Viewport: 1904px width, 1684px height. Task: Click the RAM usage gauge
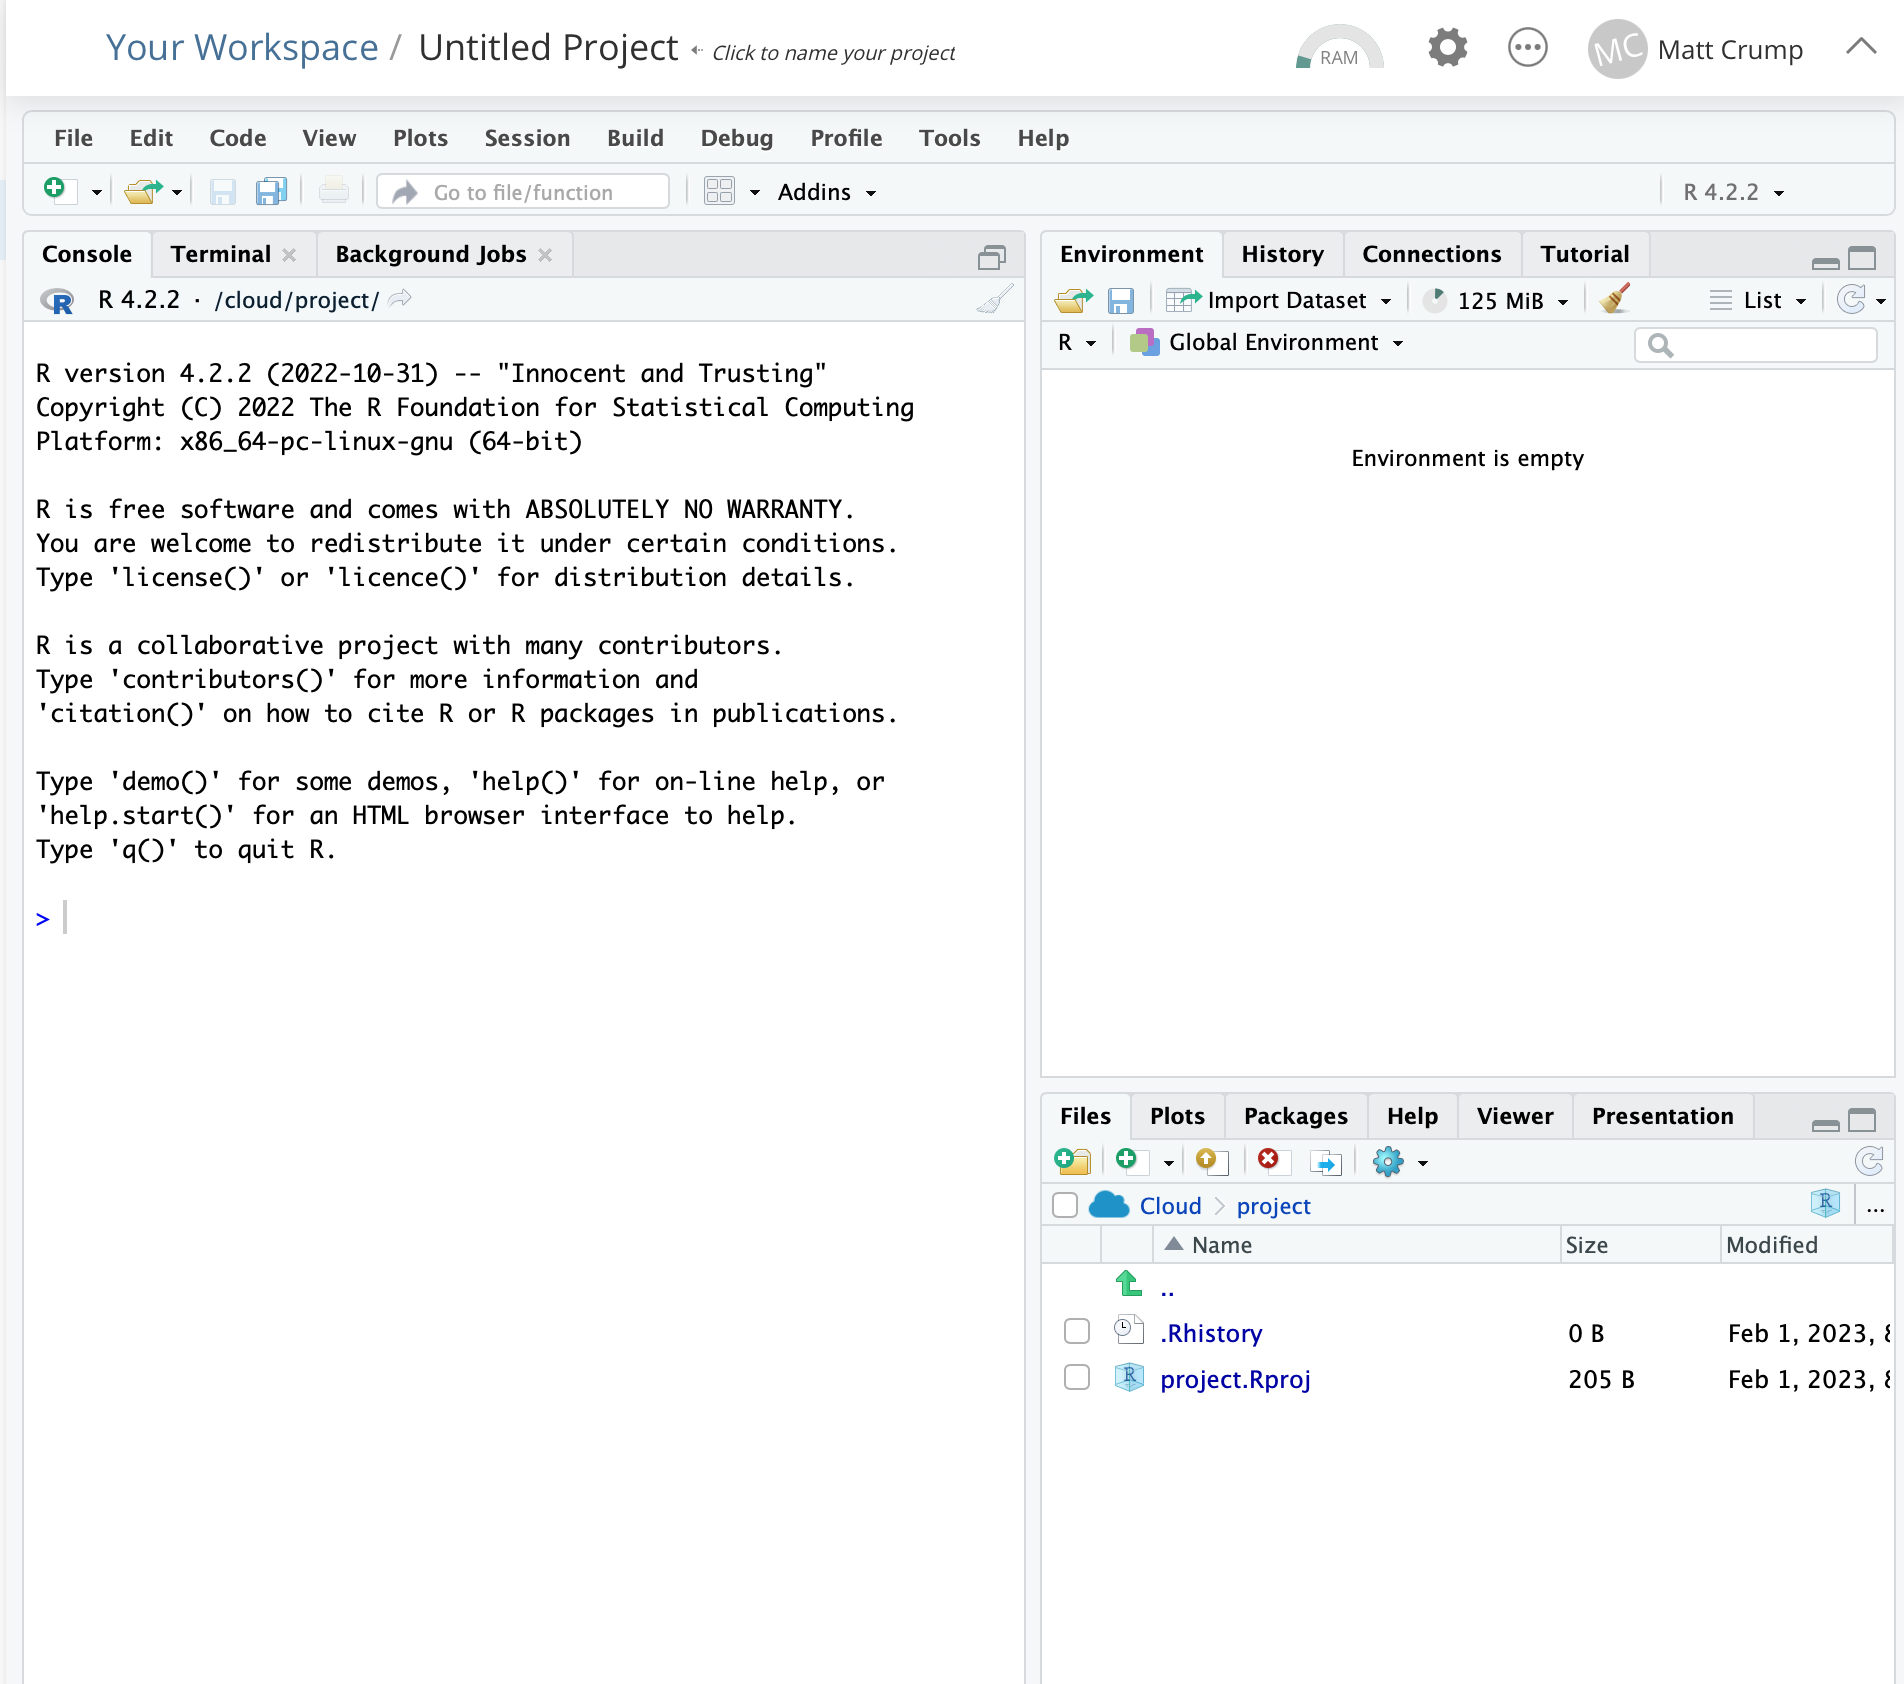pos(1339,47)
